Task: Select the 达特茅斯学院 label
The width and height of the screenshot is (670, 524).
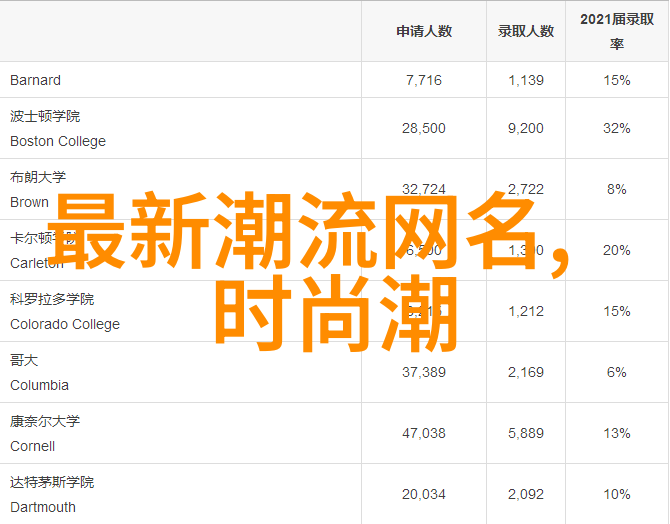Action: [x=52, y=482]
